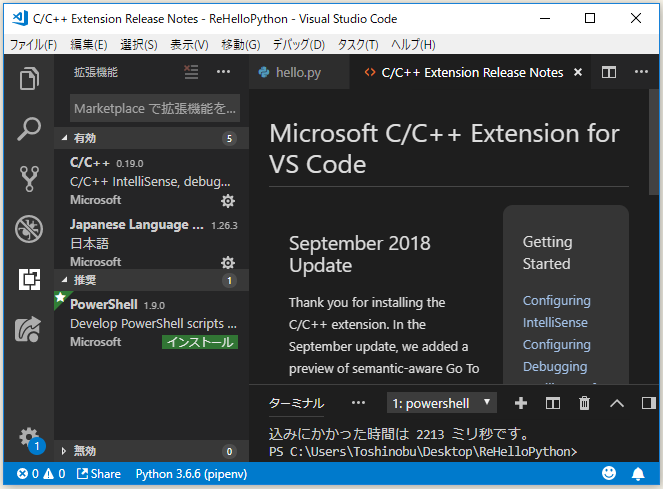Close the C/C++ Extension Release Notes tab

click(578, 72)
